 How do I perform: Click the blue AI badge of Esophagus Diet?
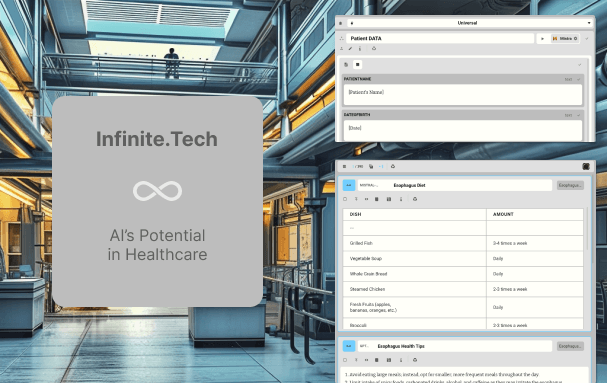click(349, 185)
